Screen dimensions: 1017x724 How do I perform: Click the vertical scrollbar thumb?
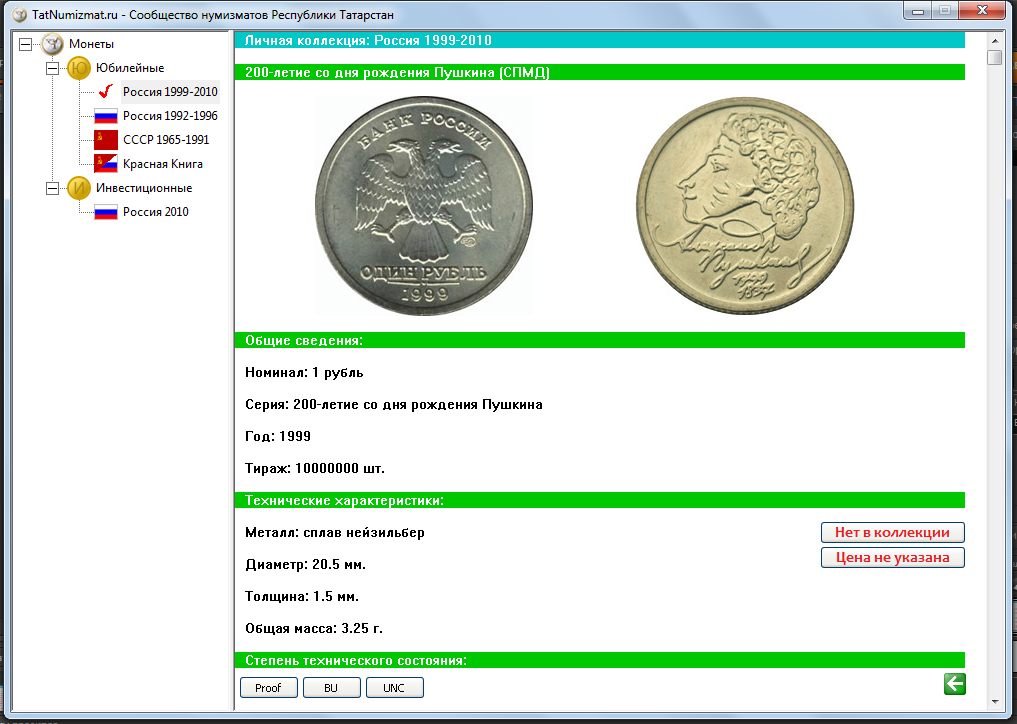994,57
